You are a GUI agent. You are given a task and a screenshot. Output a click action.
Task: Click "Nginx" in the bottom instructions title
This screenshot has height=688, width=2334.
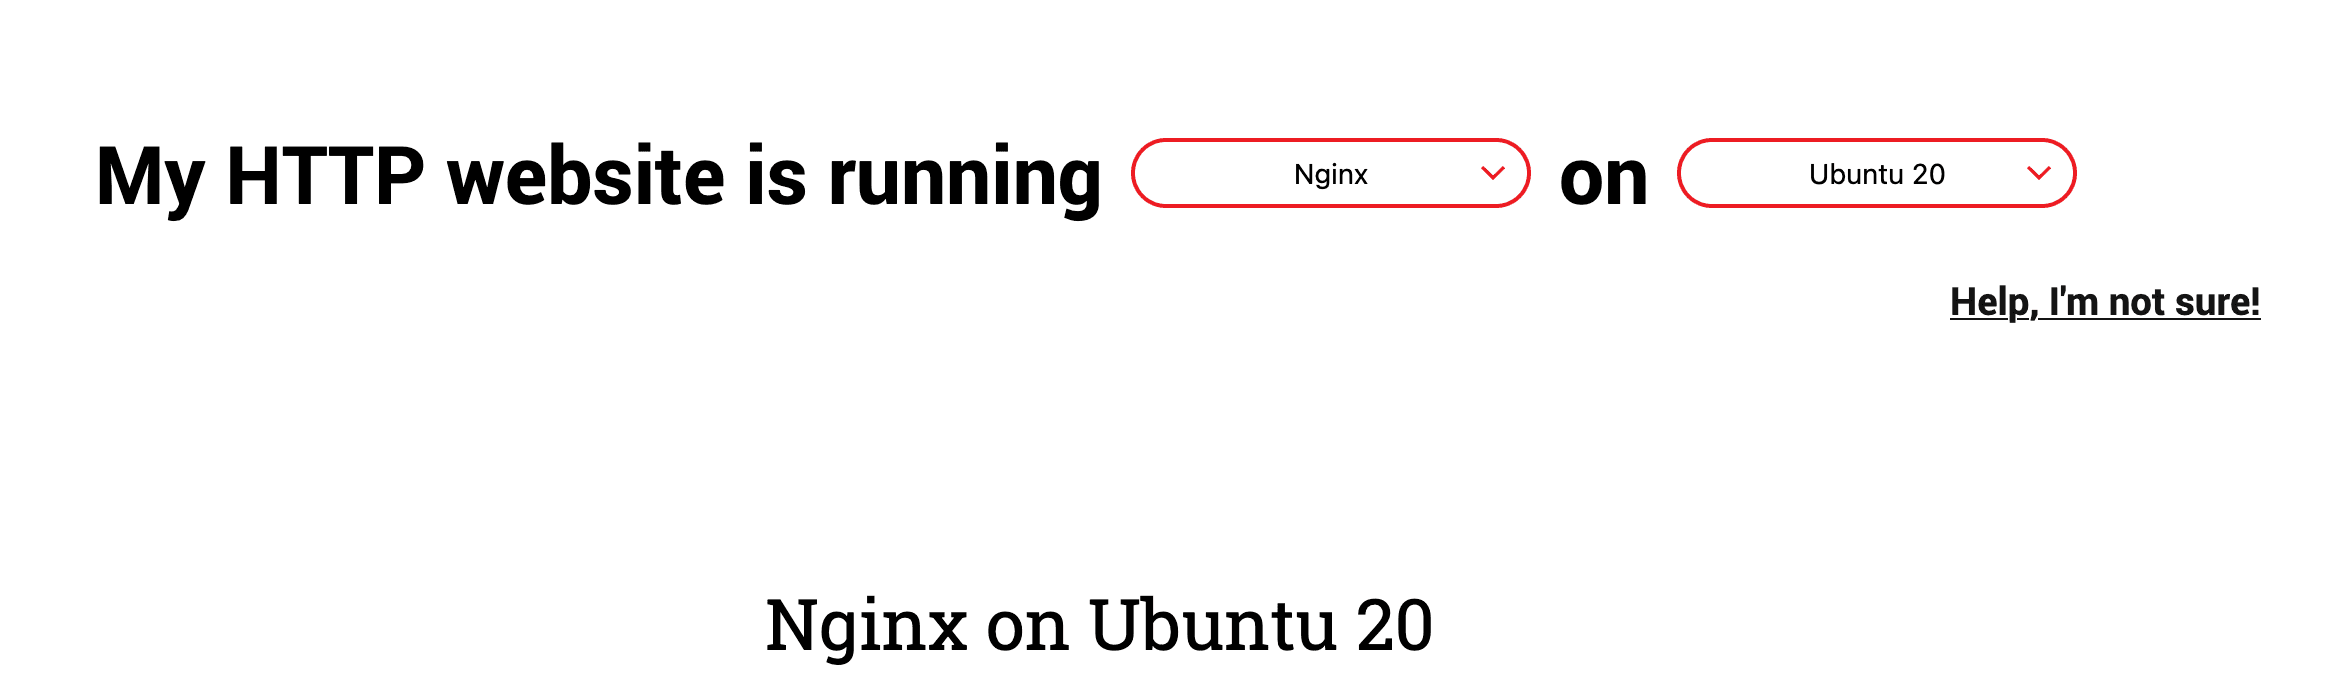[866, 628]
